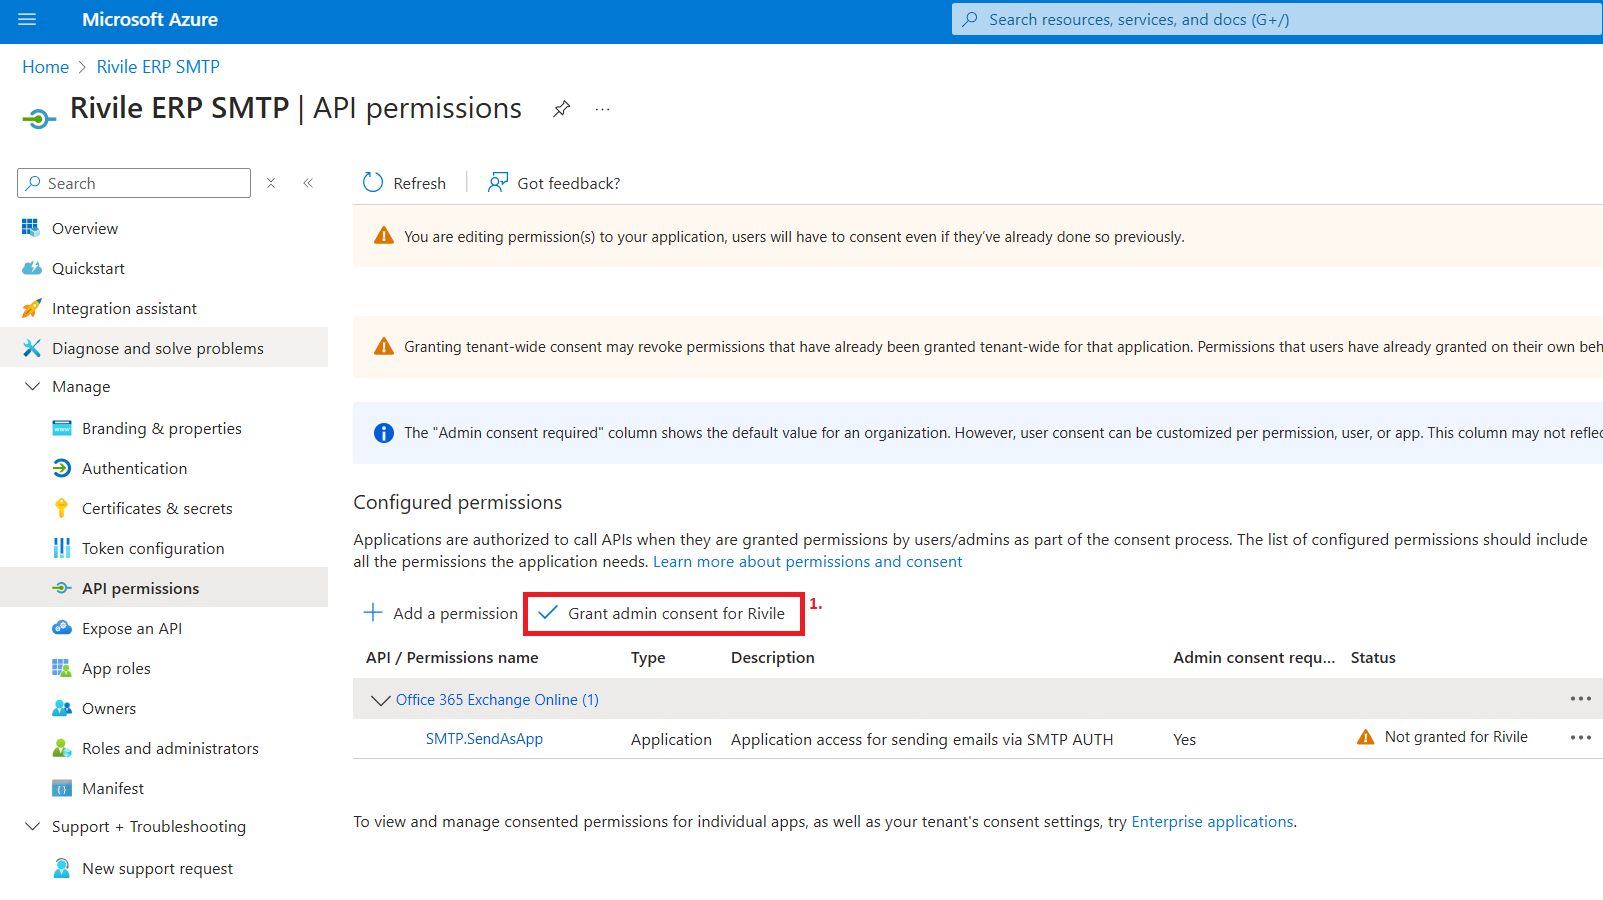The height and width of the screenshot is (900, 1603).
Task: Open the page's more options ellipsis
Action: [602, 109]
